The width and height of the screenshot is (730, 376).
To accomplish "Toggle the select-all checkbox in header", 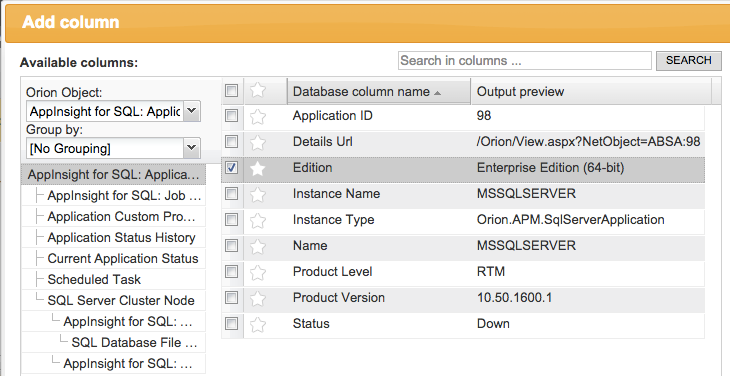I will click(231, 90).
